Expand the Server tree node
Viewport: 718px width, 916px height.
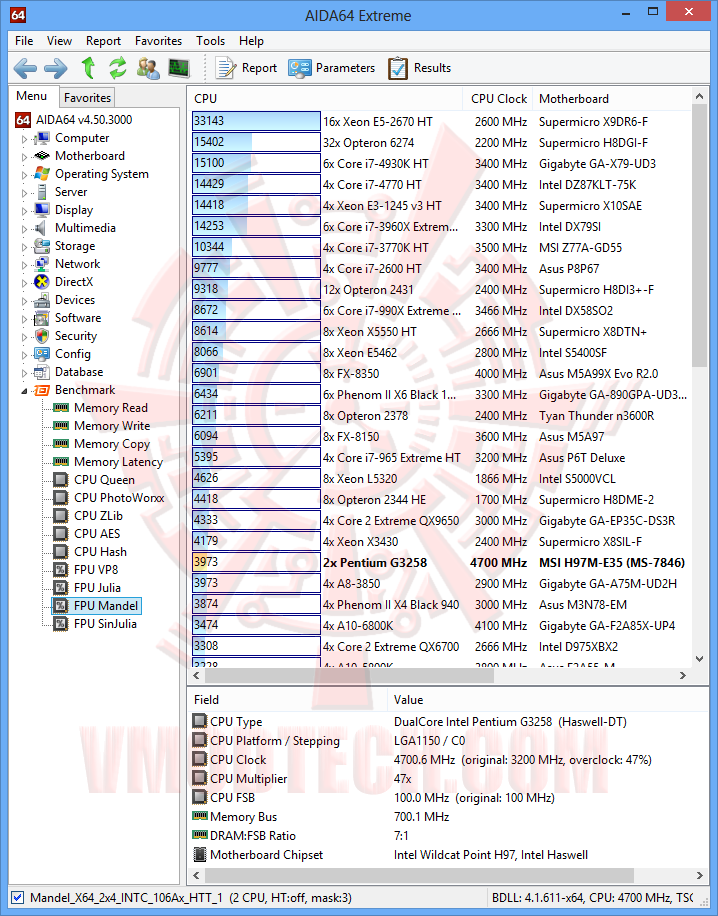25,193
